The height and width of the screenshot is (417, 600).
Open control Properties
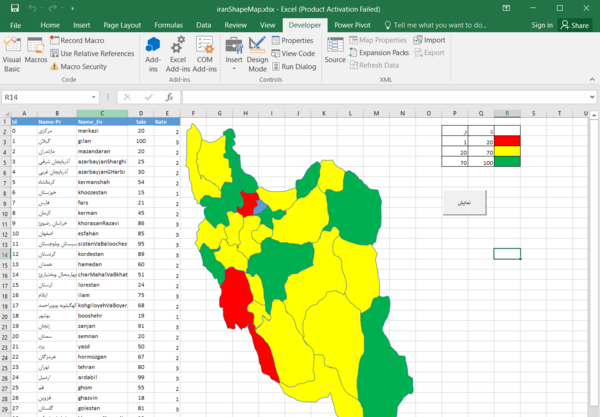[x=292, y=40]
